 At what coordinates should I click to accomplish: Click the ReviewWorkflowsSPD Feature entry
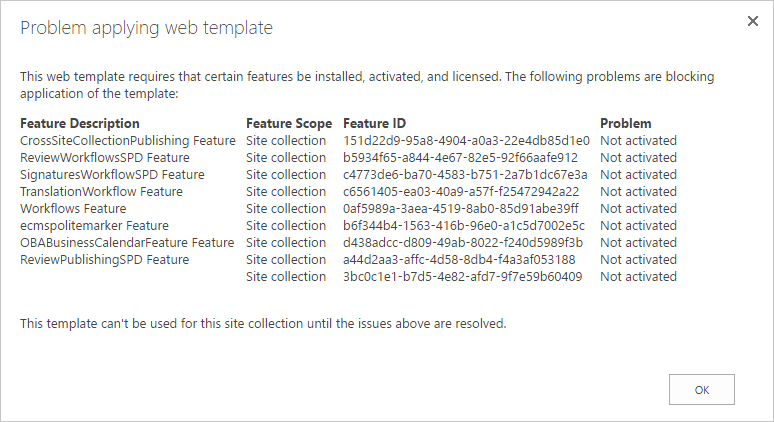point(104,158)
